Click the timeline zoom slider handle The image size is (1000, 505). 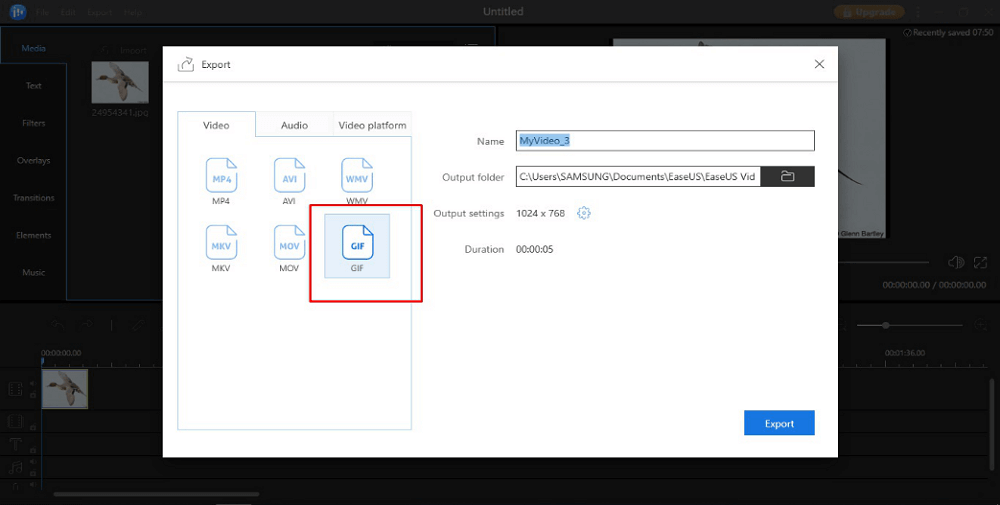[x=885, y=325]
